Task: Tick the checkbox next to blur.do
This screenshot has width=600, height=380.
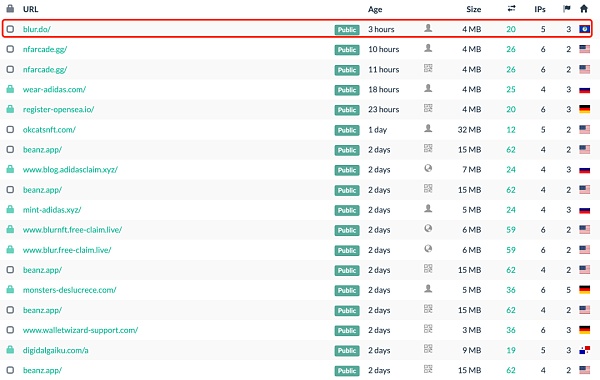Action: 10,29
